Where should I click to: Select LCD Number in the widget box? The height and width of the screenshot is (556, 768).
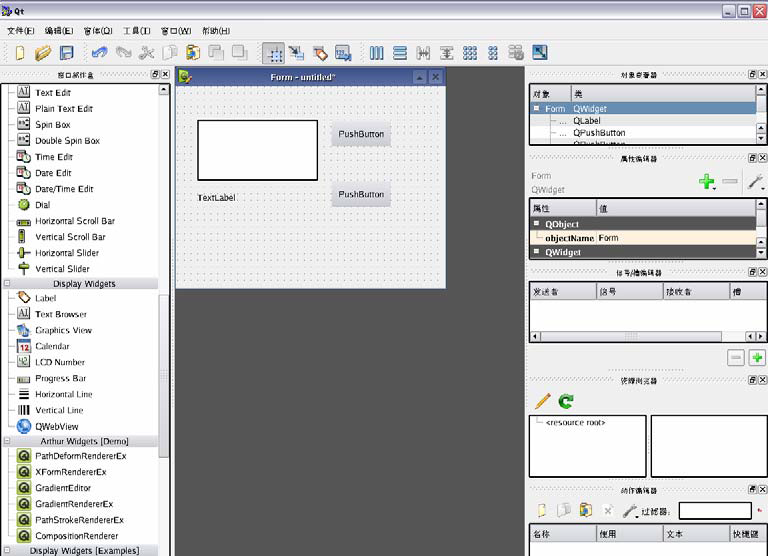click(x=60, y=362)
